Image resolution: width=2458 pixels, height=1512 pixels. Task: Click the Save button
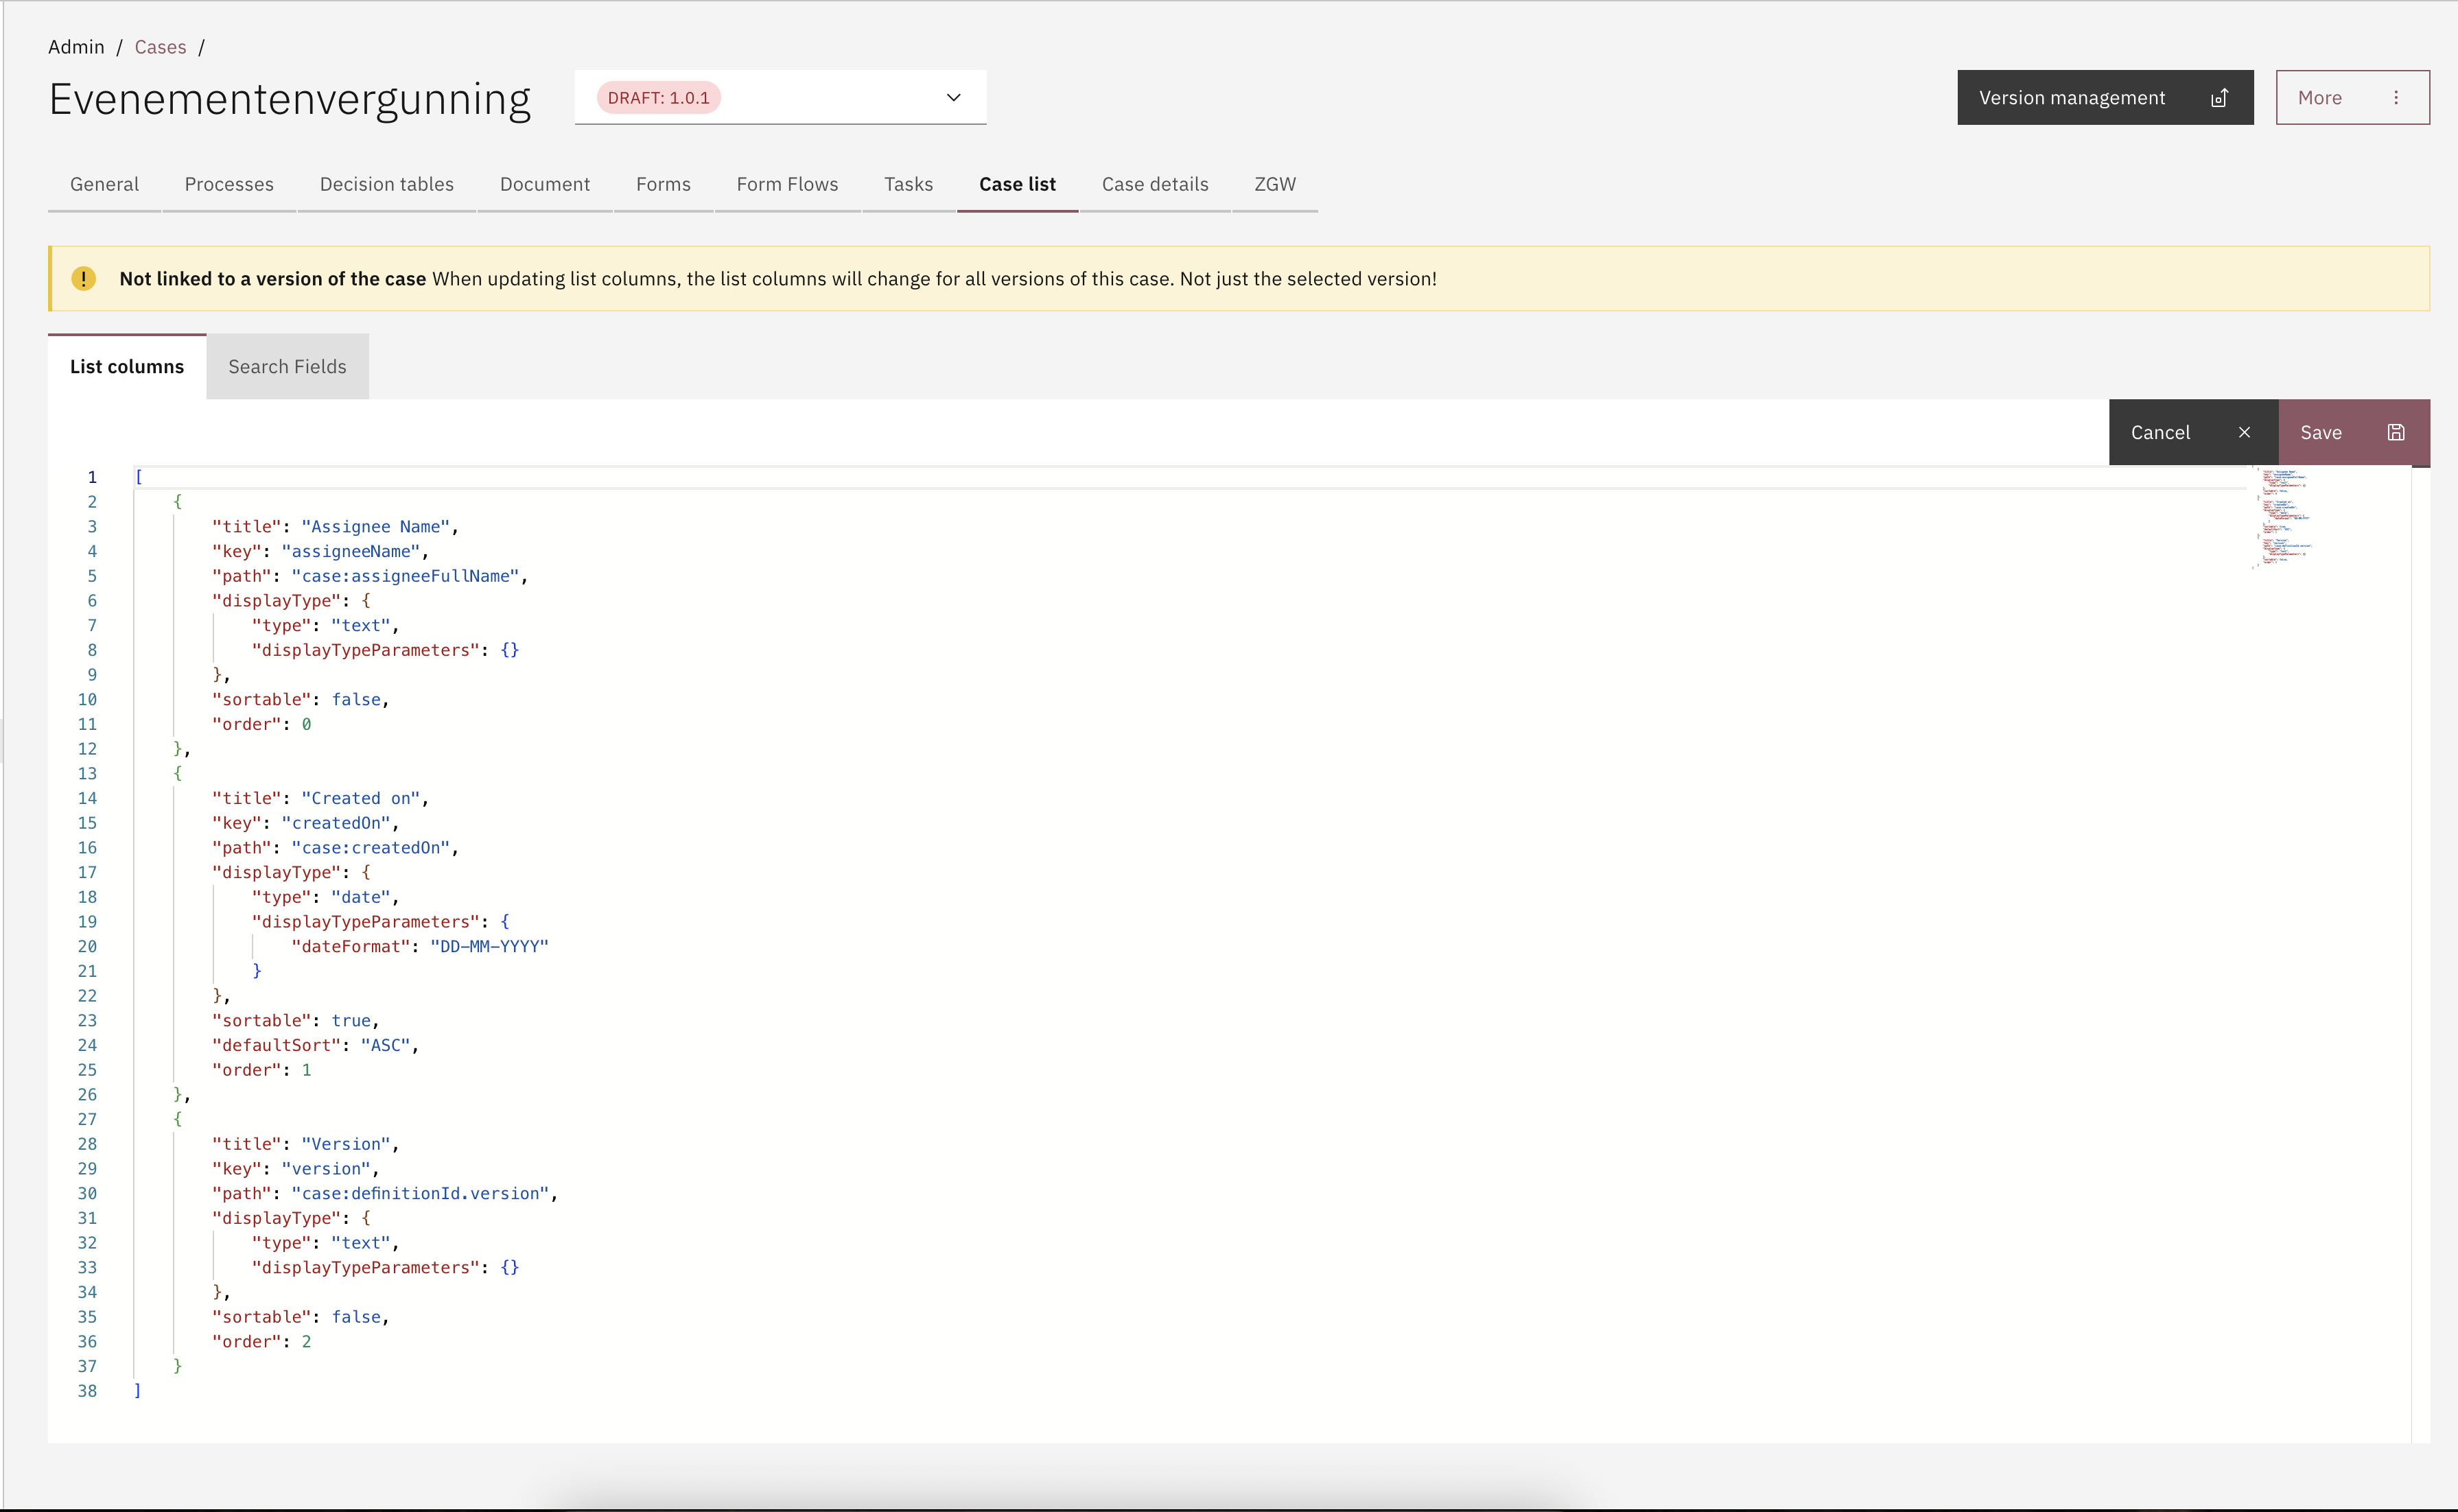(2354, 432)
